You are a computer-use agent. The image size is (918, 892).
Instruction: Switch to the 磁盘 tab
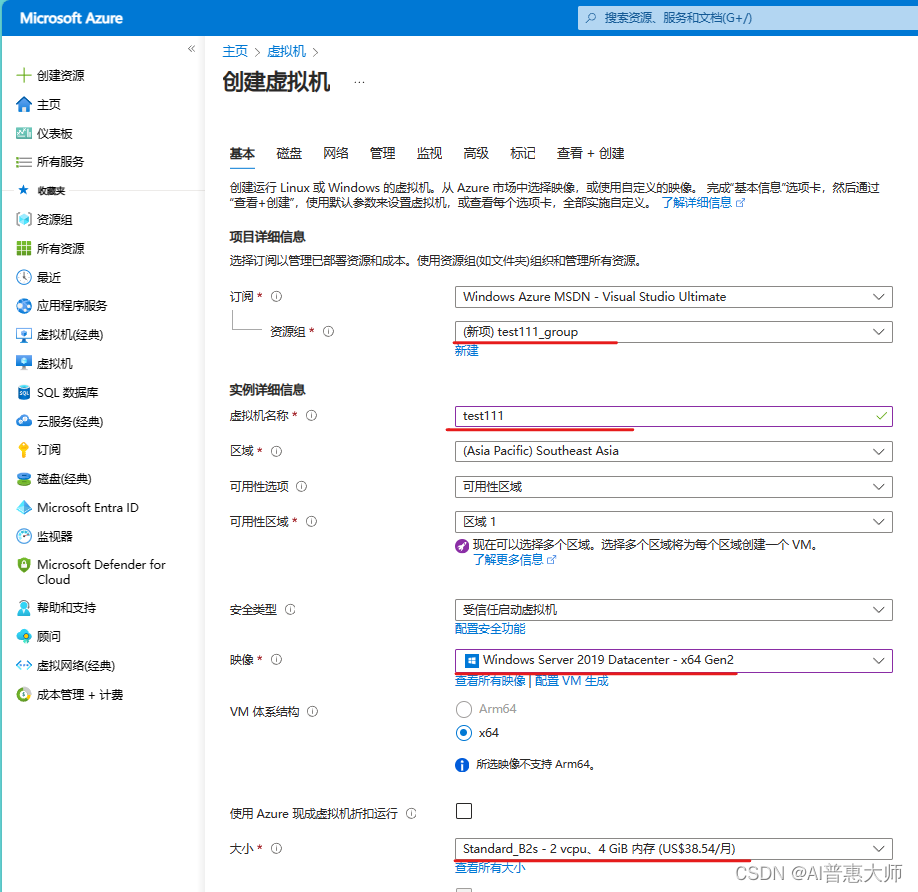pos(289,153)
